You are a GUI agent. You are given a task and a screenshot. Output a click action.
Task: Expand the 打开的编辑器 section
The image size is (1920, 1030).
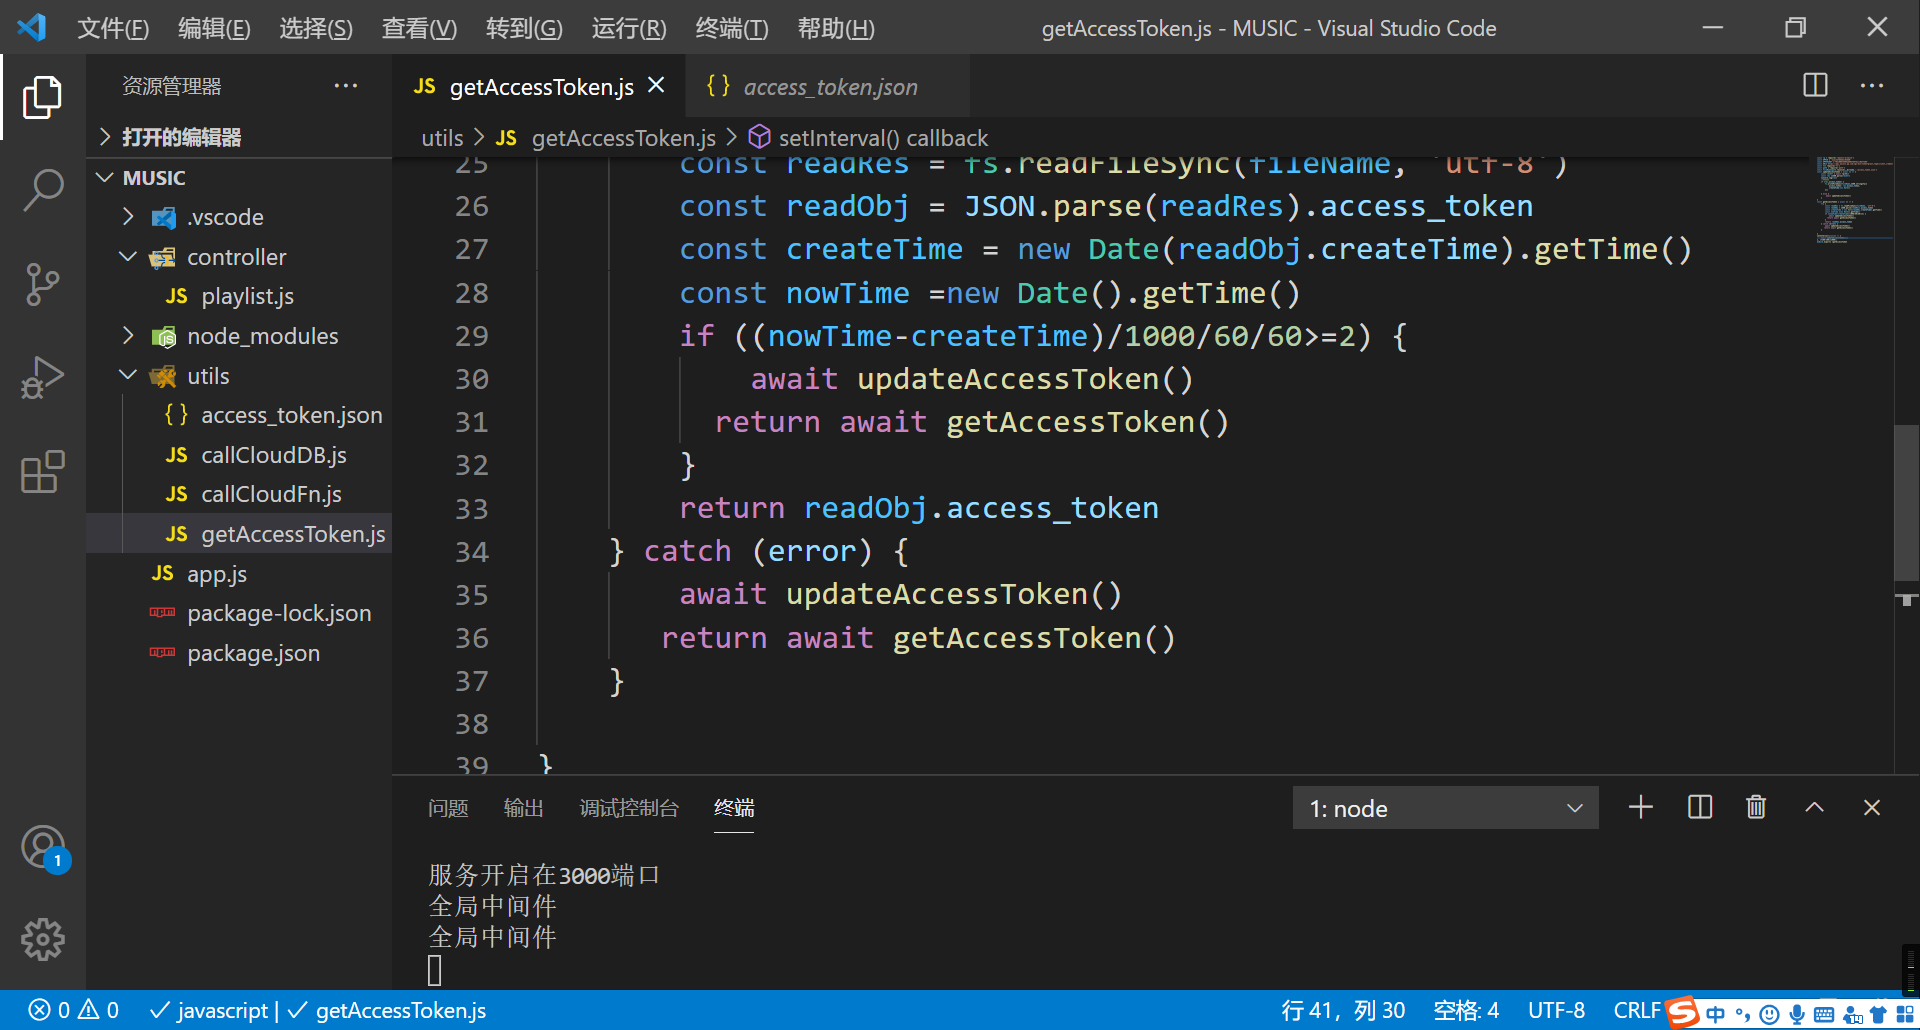point(239,137)
